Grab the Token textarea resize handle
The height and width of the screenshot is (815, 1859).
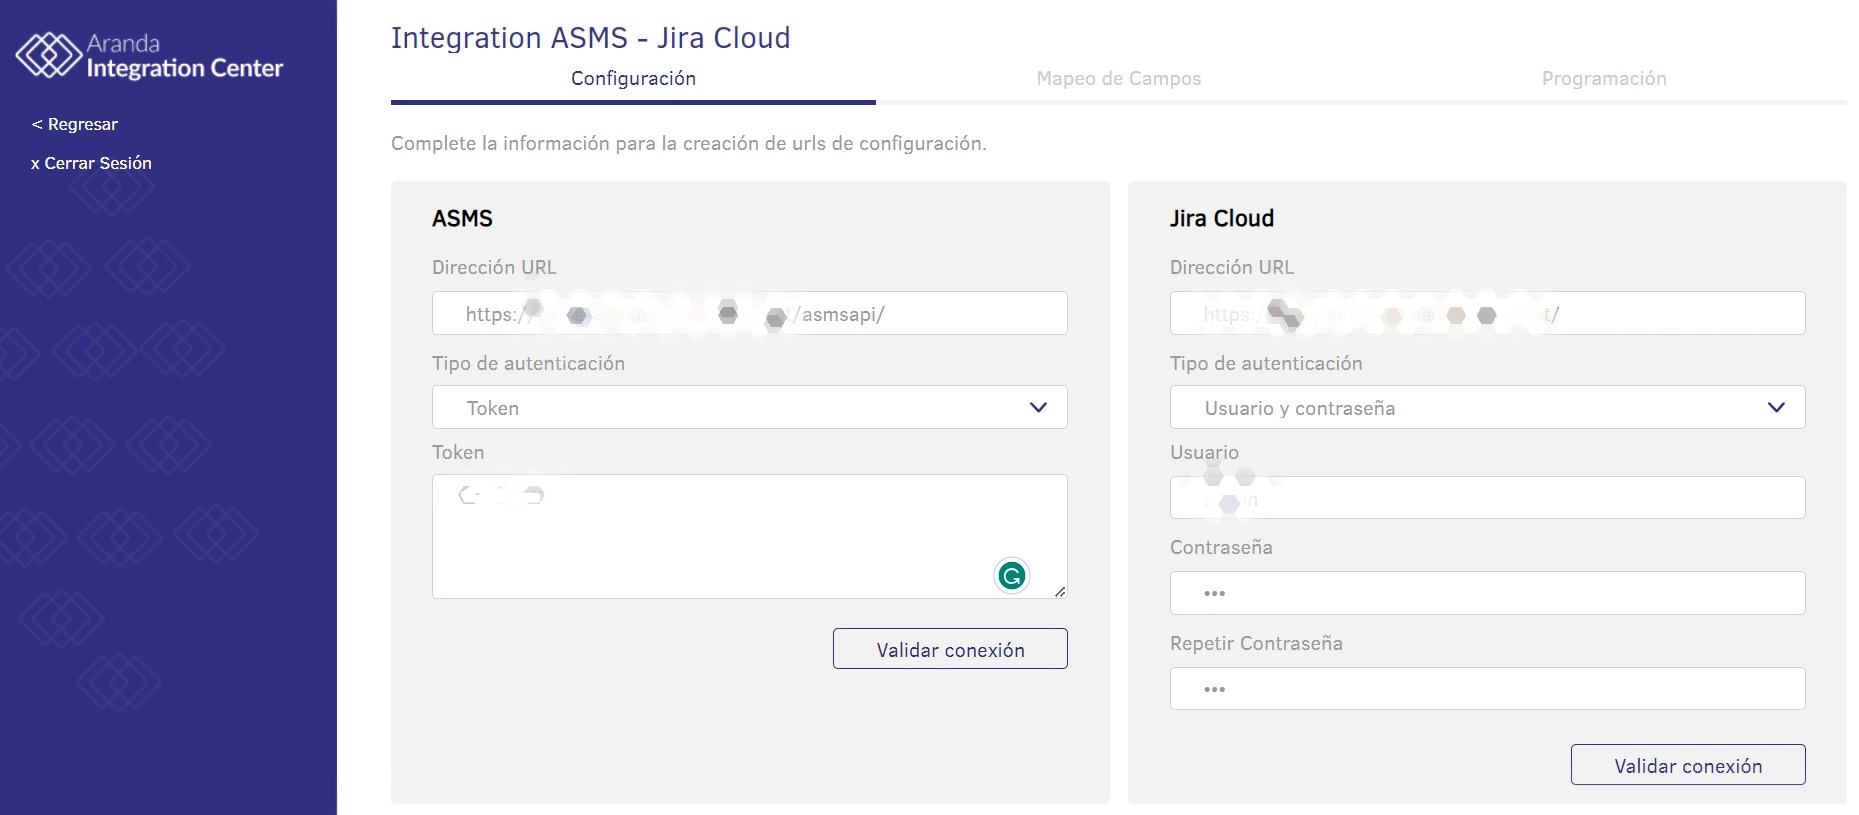[1060, 592]
